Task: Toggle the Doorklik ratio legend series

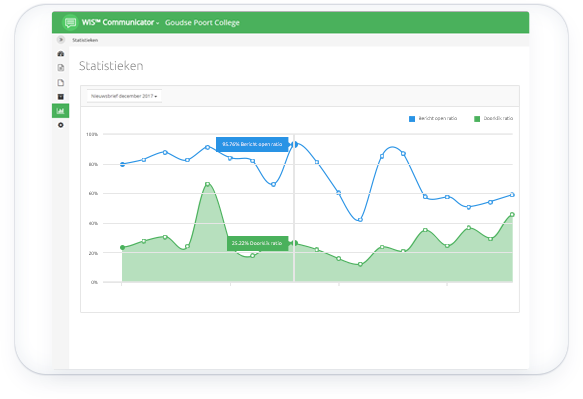Action: (493, 118)
